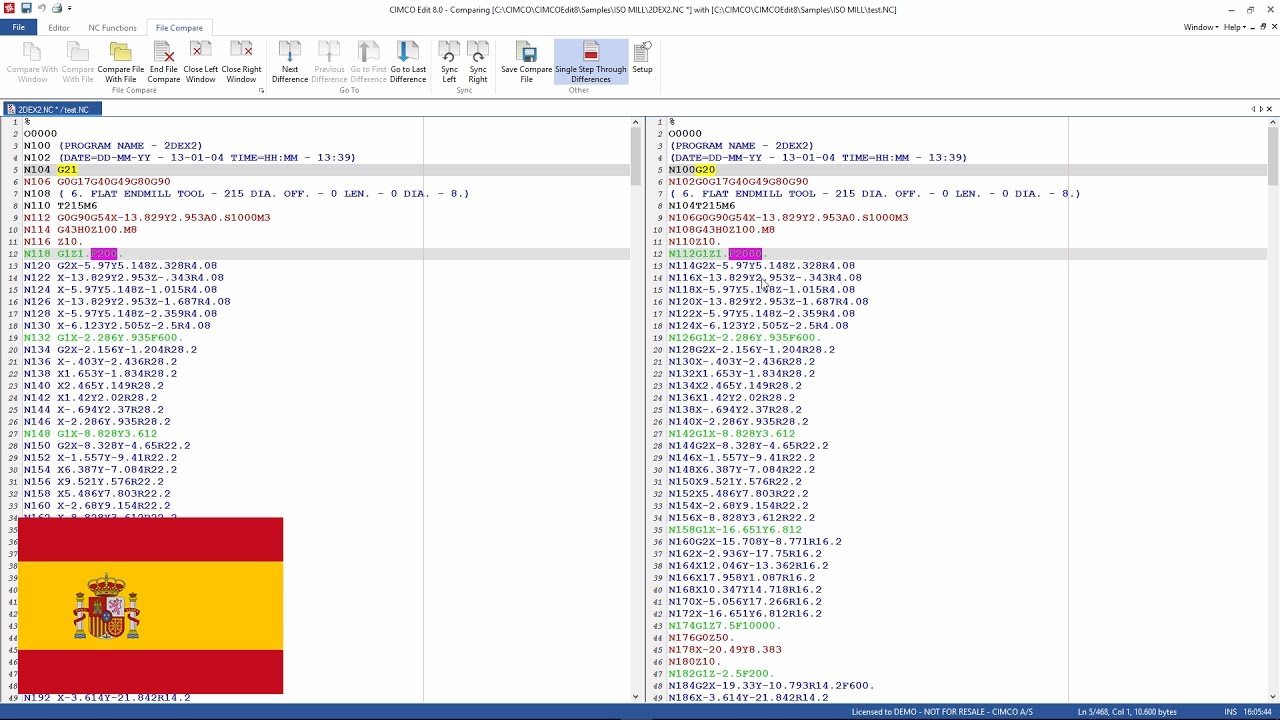Click N148 G1X-8.828Y3.612 in left pane
Viewport: 1280px width, 720px height.
click(90, 434)
